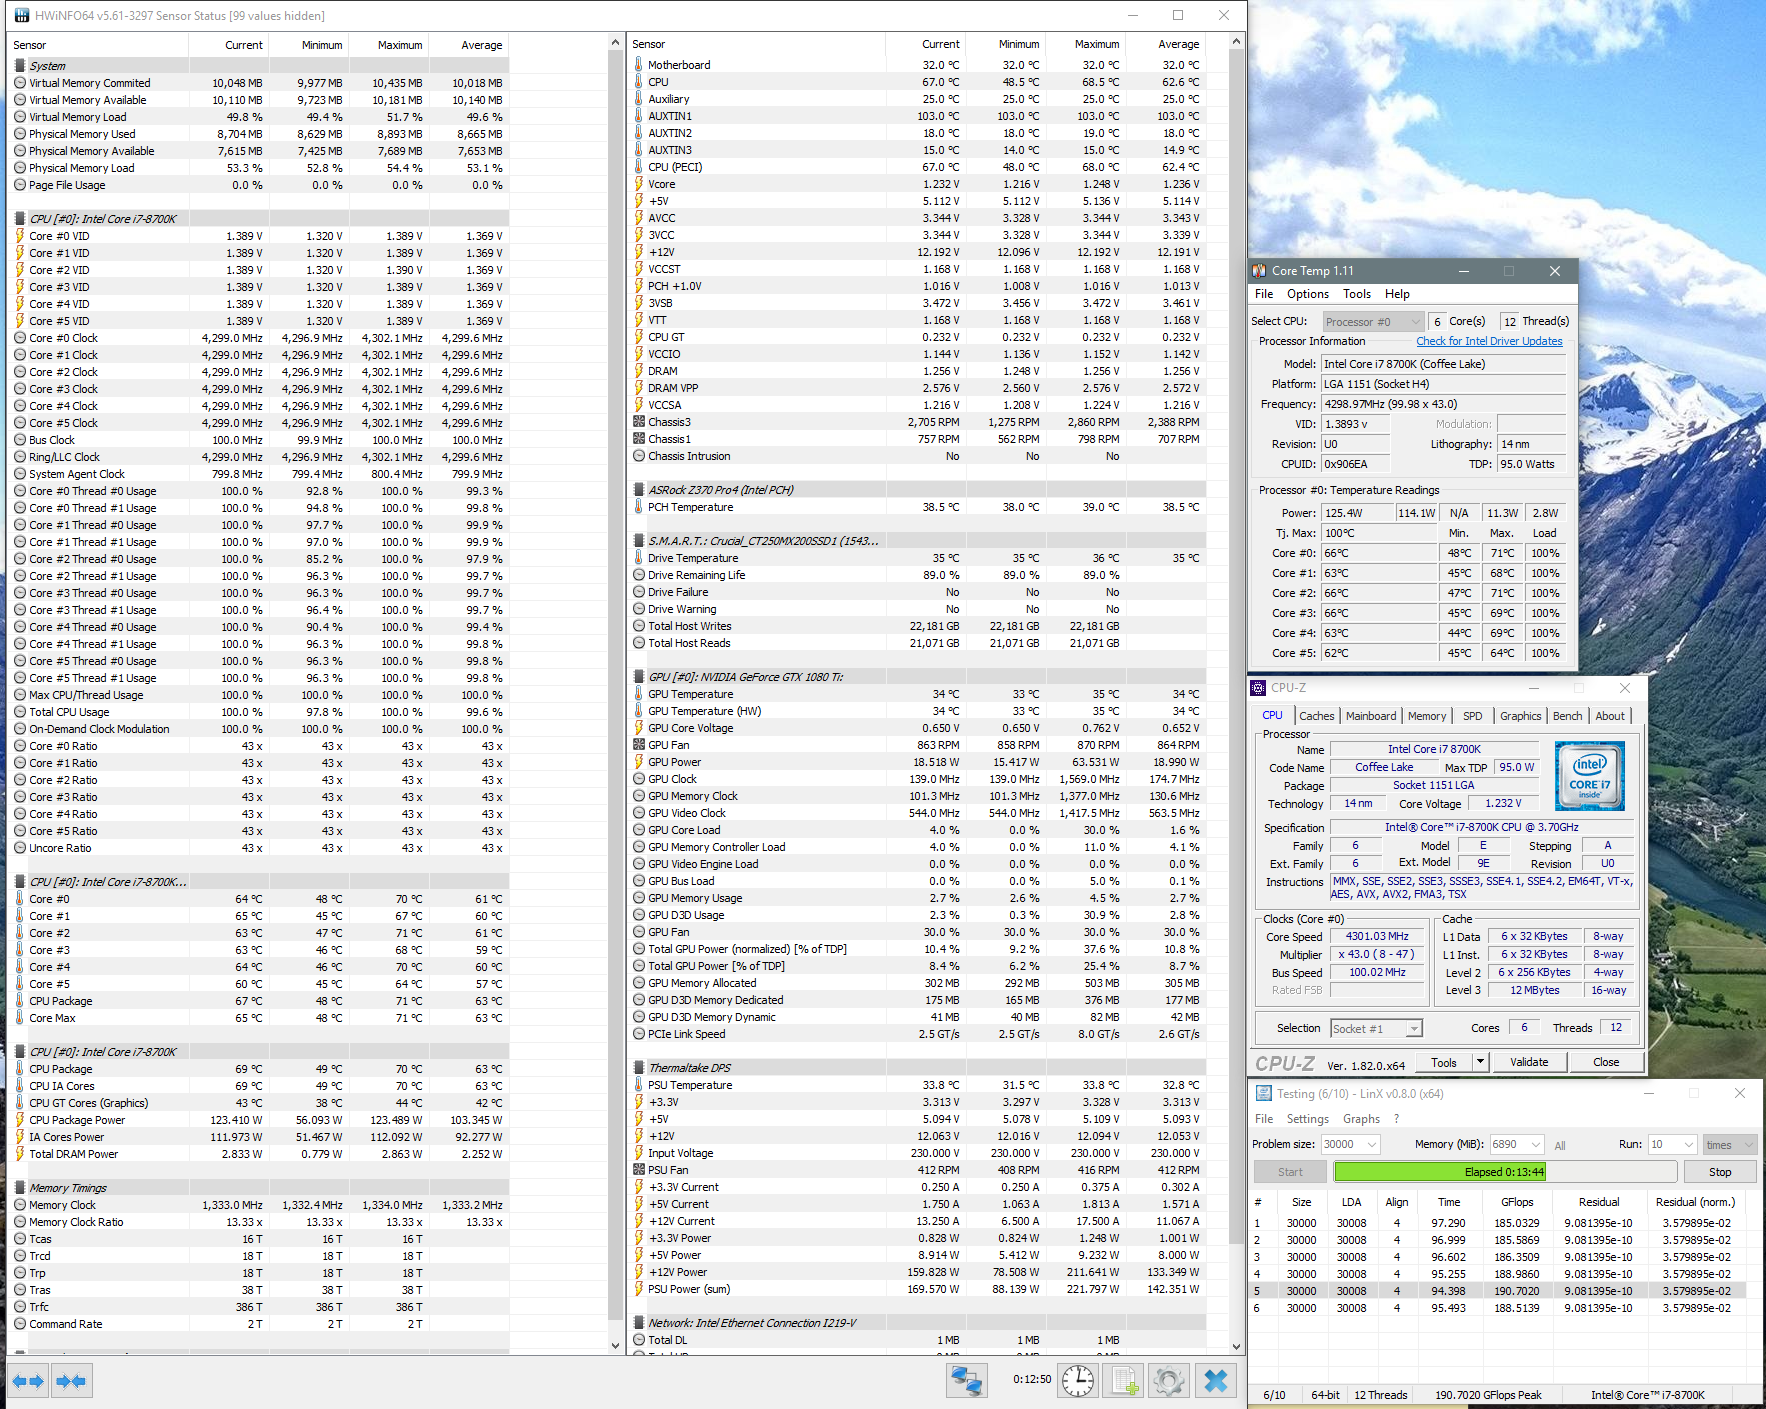
Task: Switch to the SPD tab in CPU-Z
Action: click(1473, 716)
